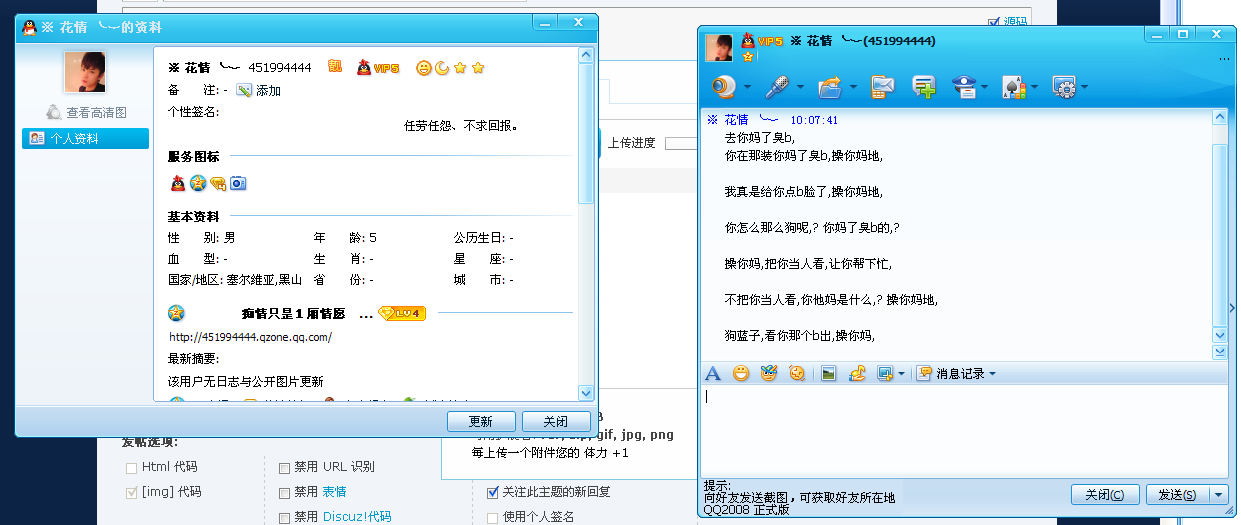Click the send file folder icon
Screen dimensions: 1241x525
pos(829,88)
